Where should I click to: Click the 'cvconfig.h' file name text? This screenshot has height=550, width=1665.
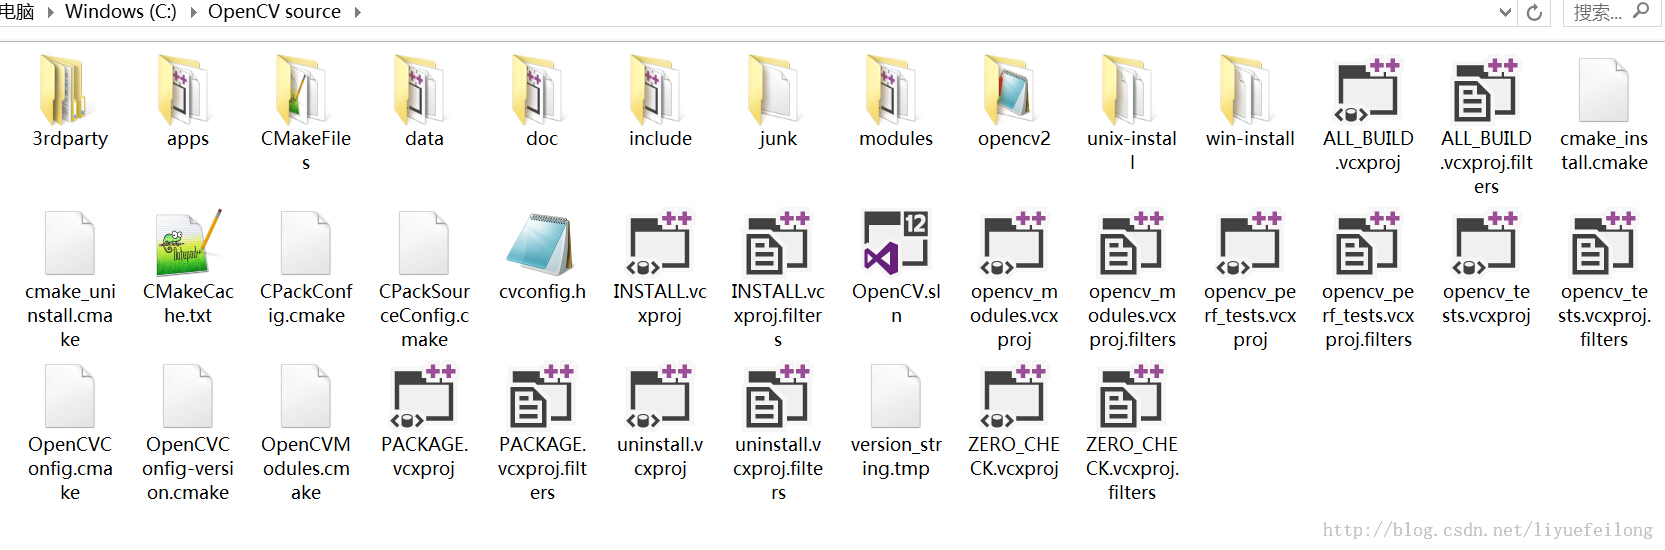tap(542, 292)
